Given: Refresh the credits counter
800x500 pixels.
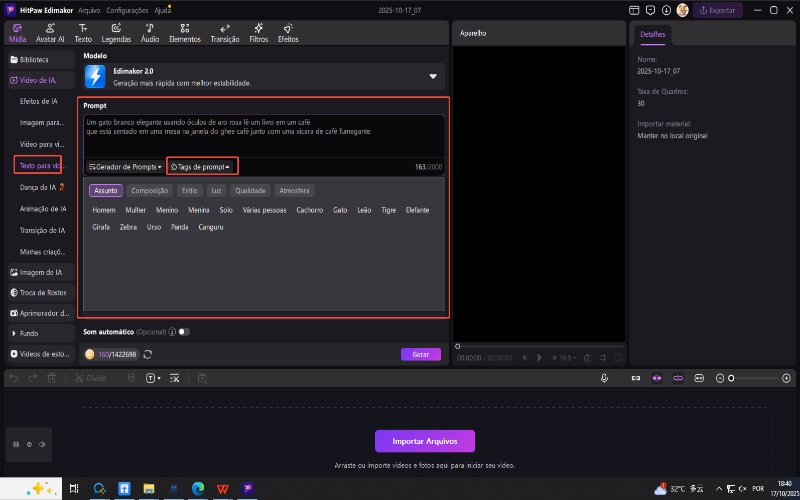Looking at the screenshot, I should tap(147, 354).
